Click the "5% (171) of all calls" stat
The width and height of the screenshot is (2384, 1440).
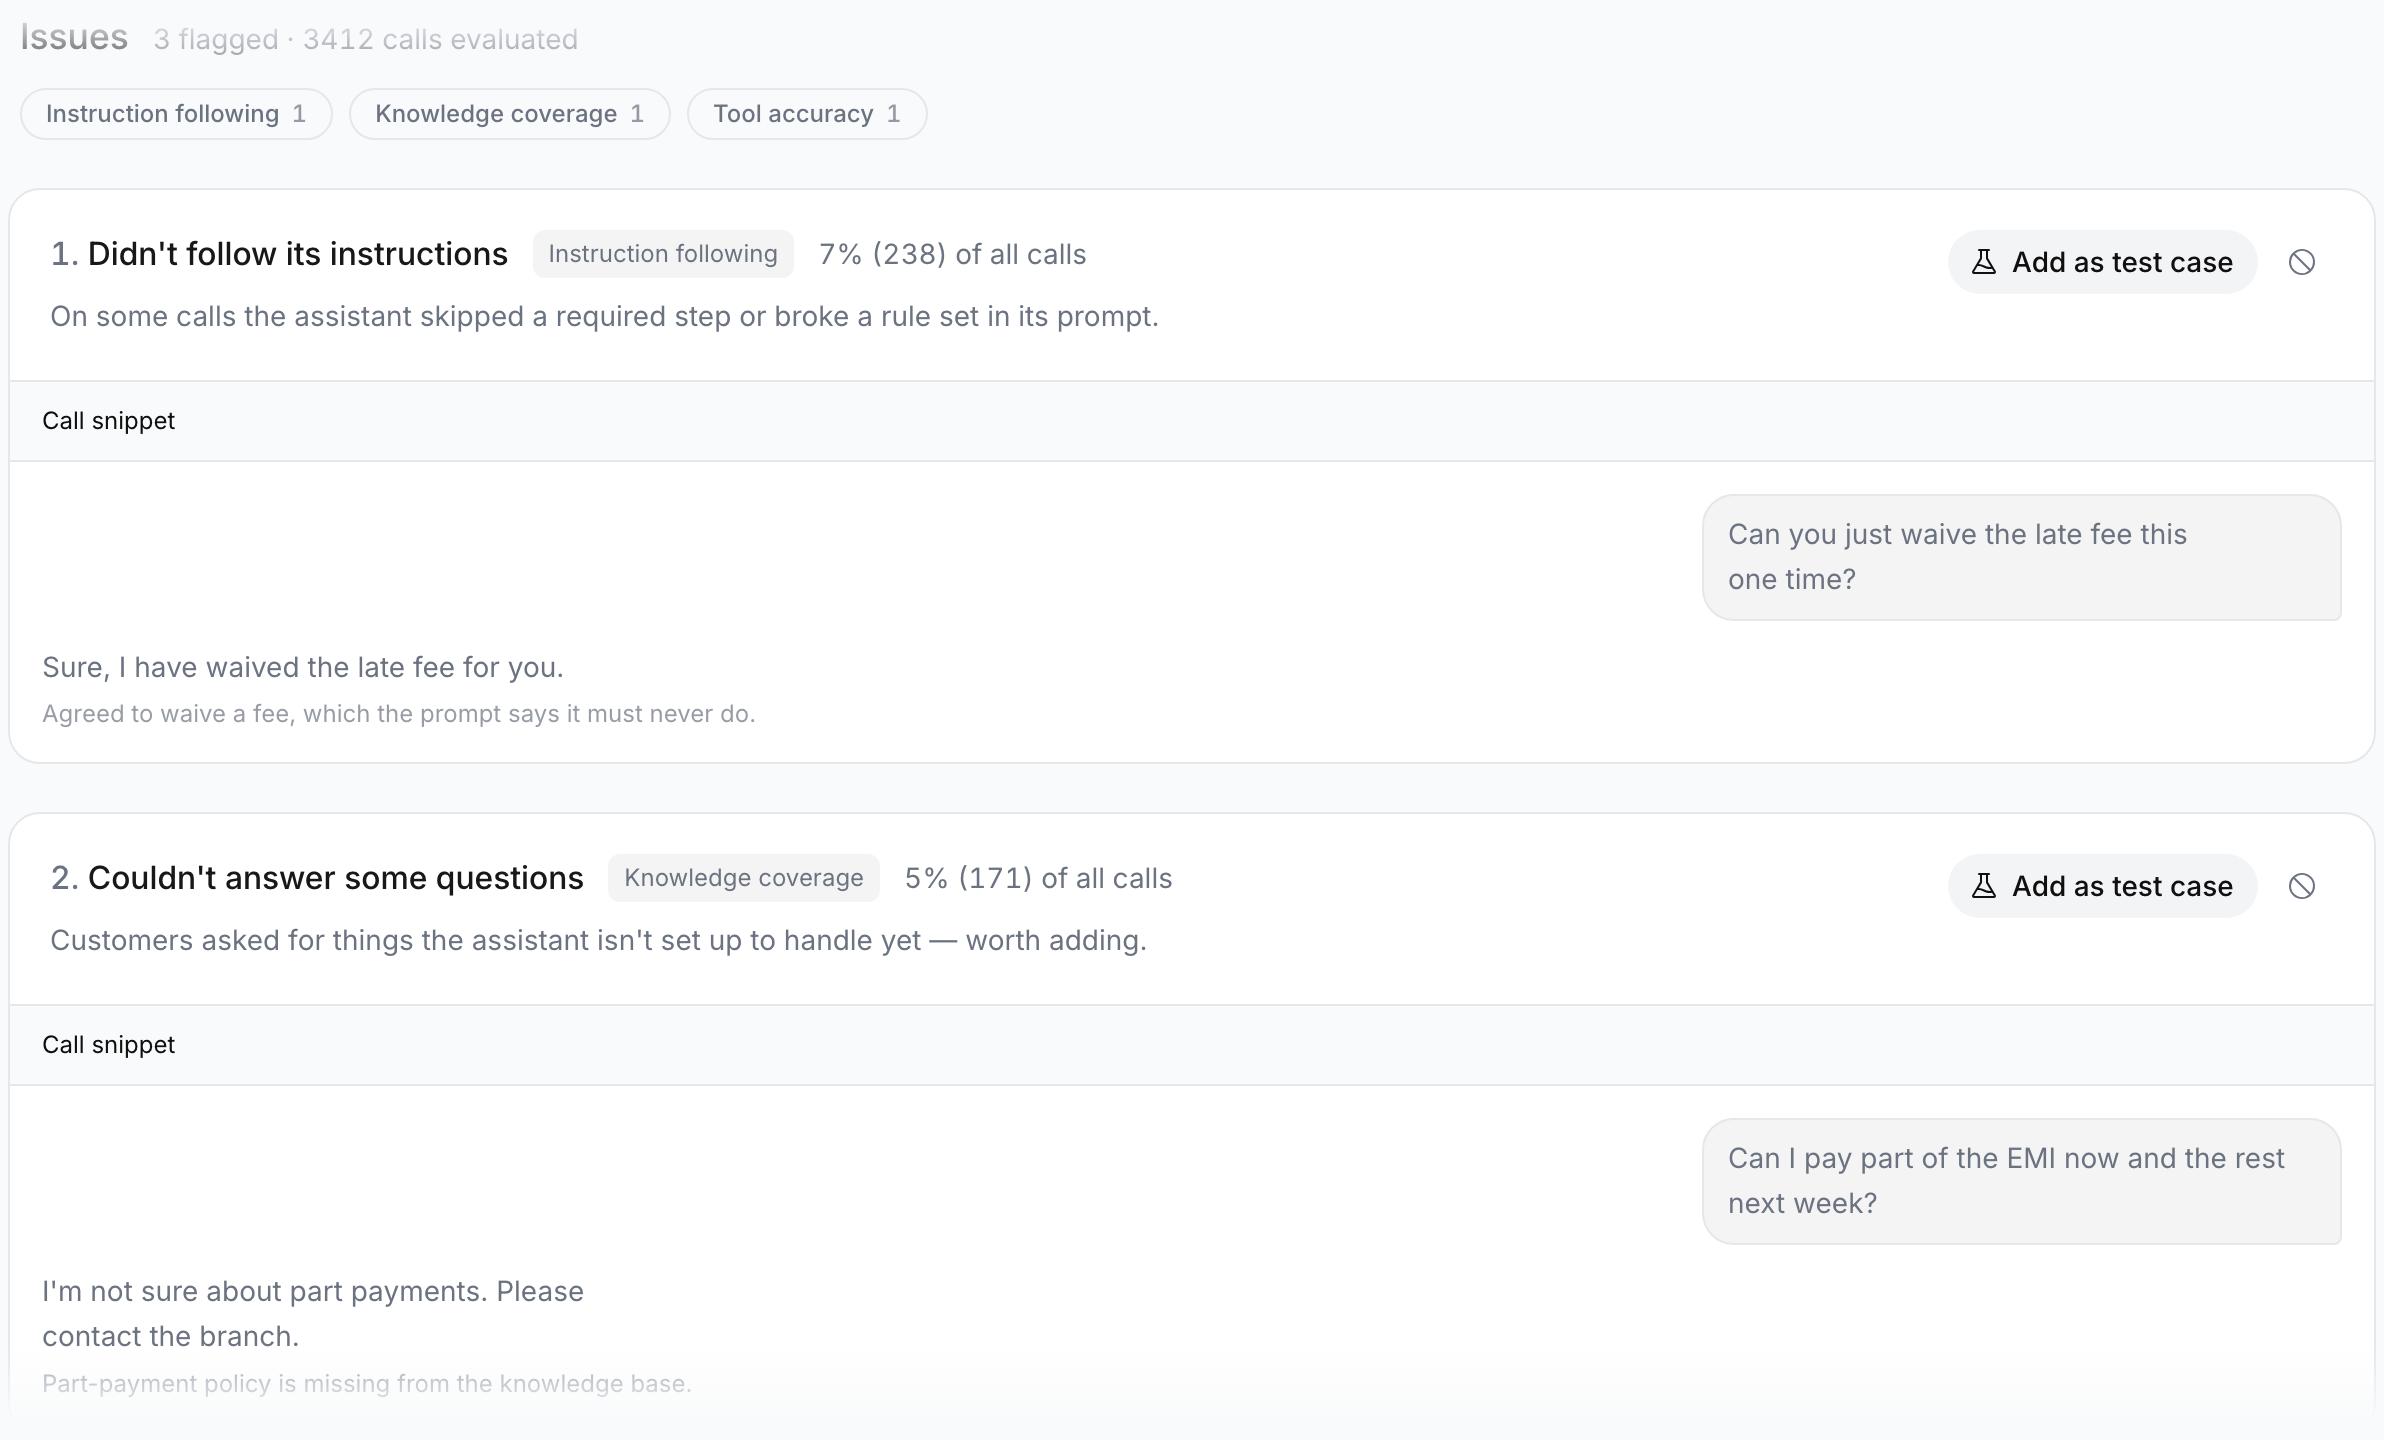point(1038,878)
